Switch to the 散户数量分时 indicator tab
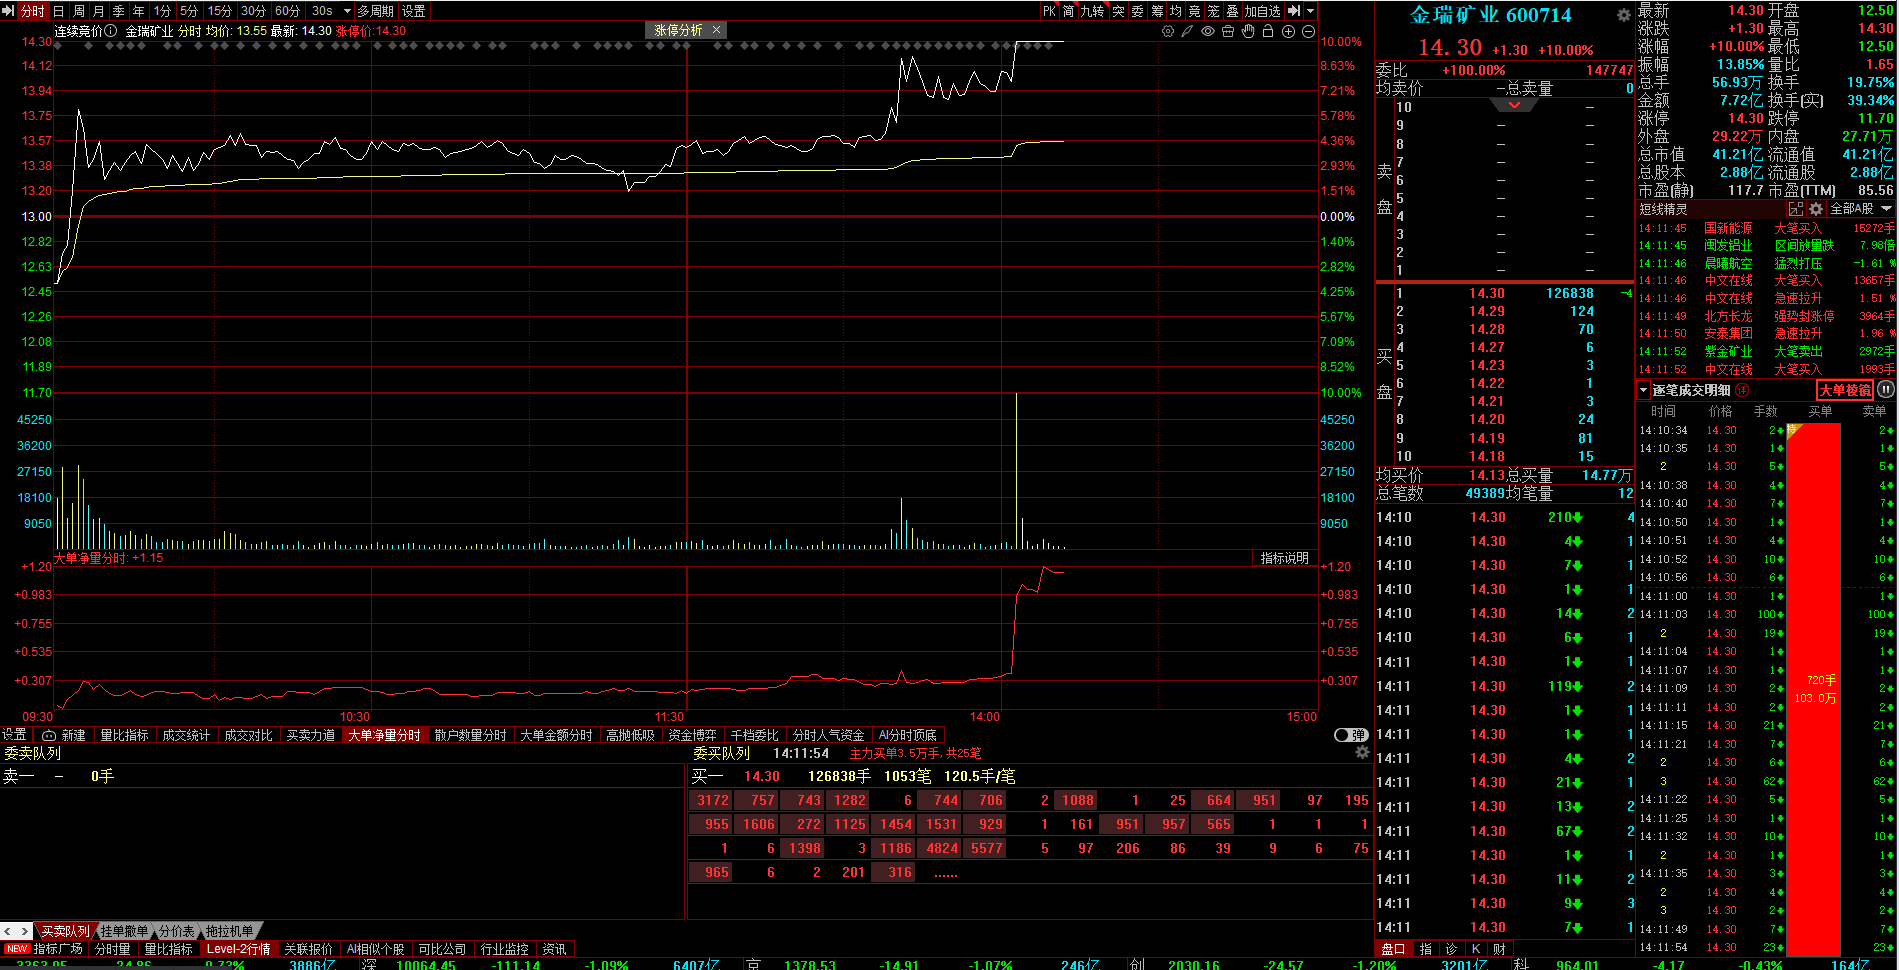The width and height of the screenshot is (1899, 970). (x=470, y=735)
